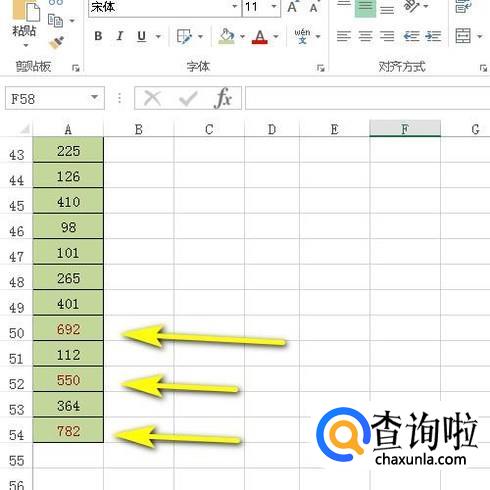Select column F header
The image size is (490, 490).
[x=405, y=129]
